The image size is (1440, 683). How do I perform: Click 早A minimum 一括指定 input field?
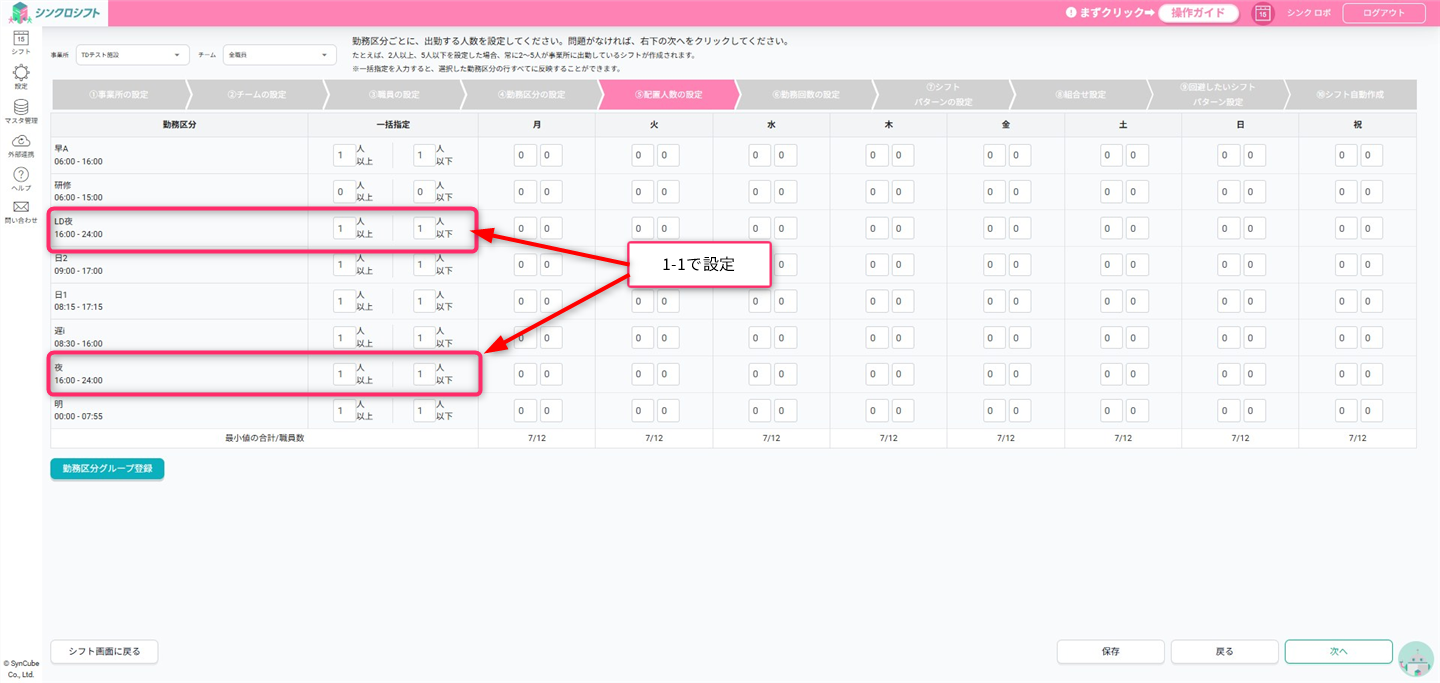pos(344,155)
